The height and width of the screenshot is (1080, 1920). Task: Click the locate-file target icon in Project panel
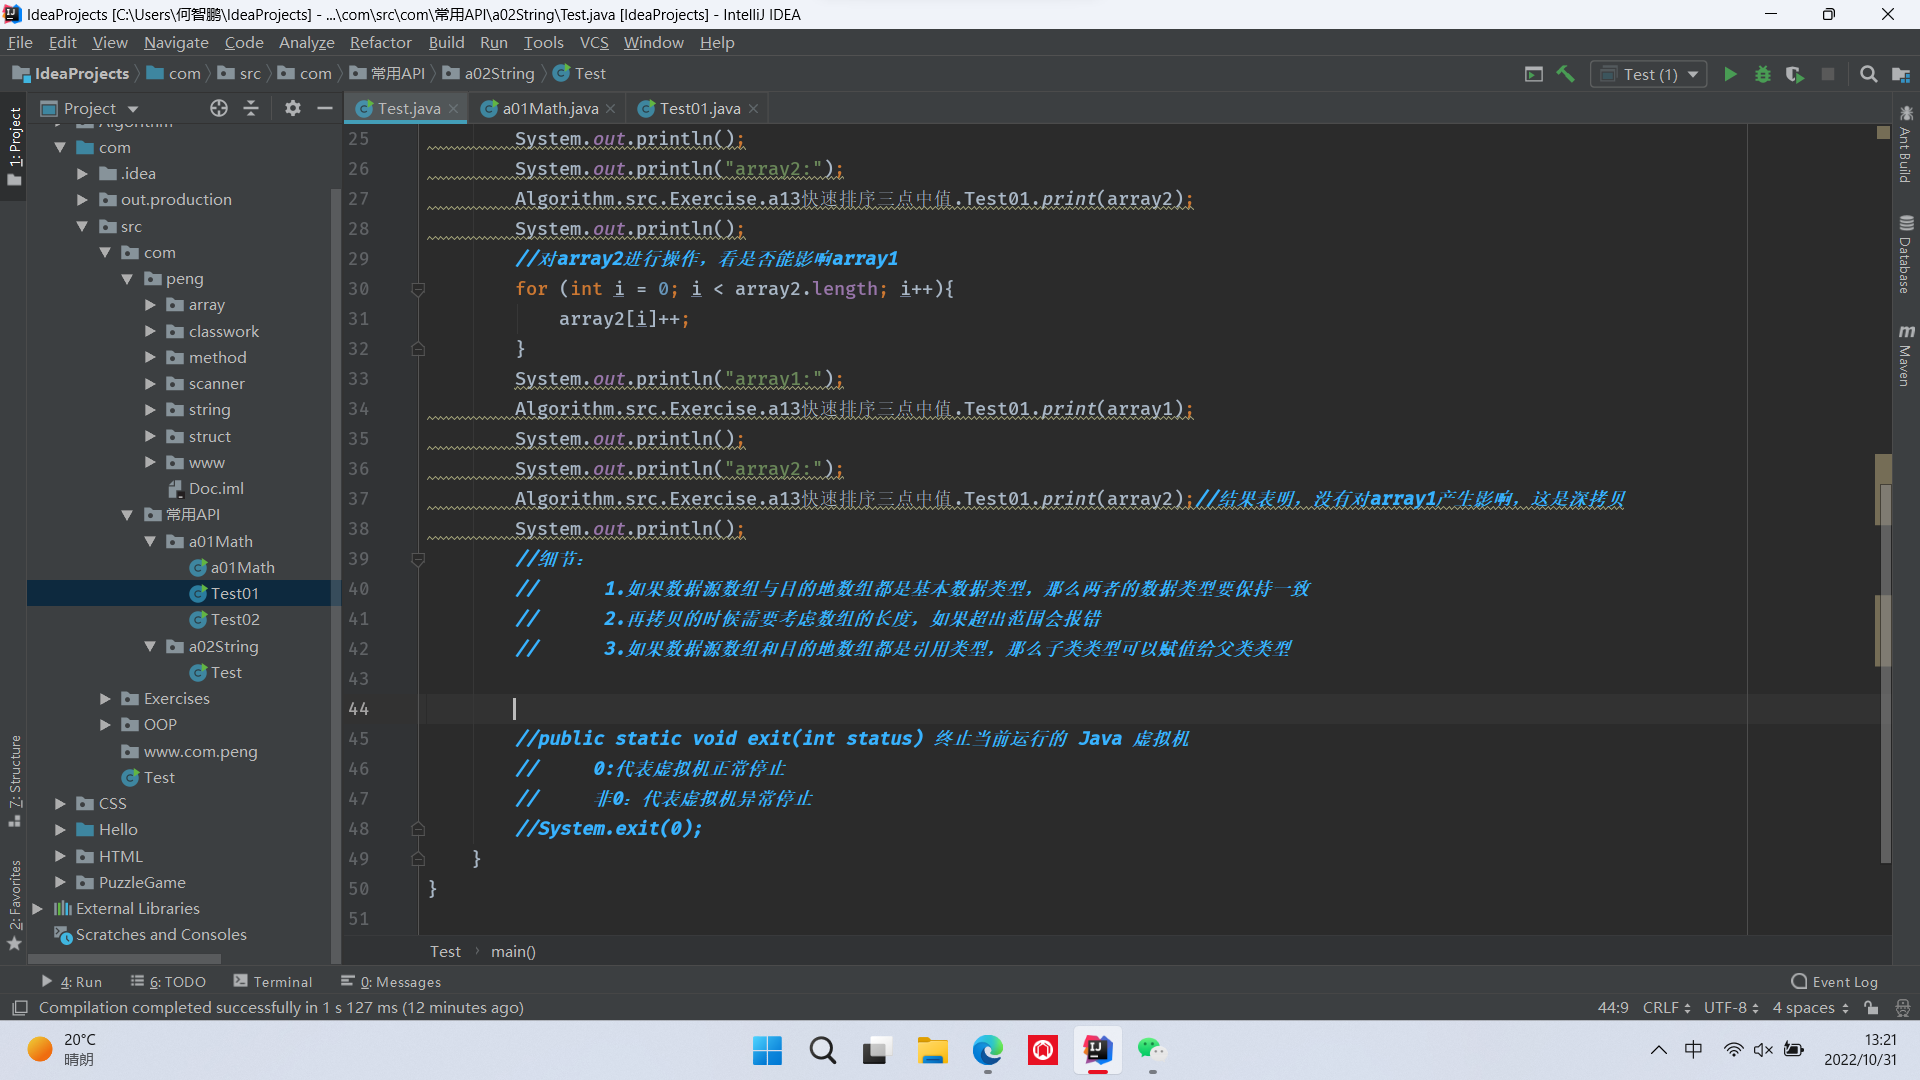219,108
